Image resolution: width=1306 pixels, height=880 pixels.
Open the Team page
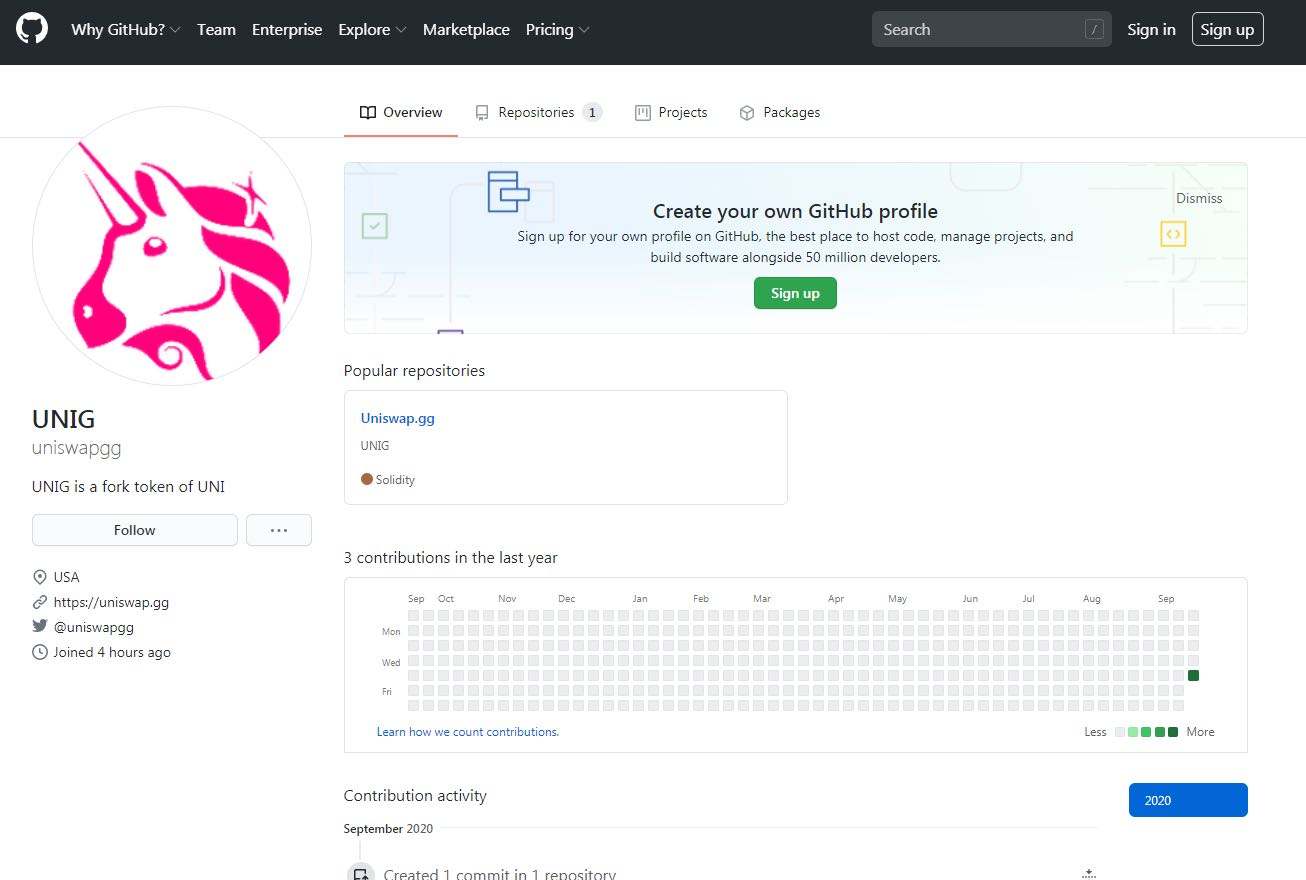pyautogui.click(x=216, y=30)
